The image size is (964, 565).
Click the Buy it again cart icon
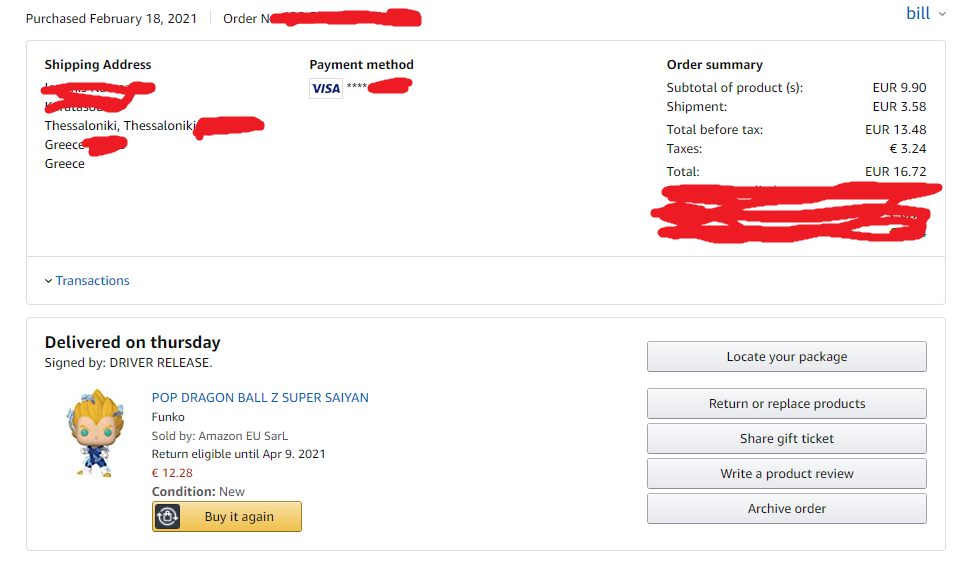[167, 516]
